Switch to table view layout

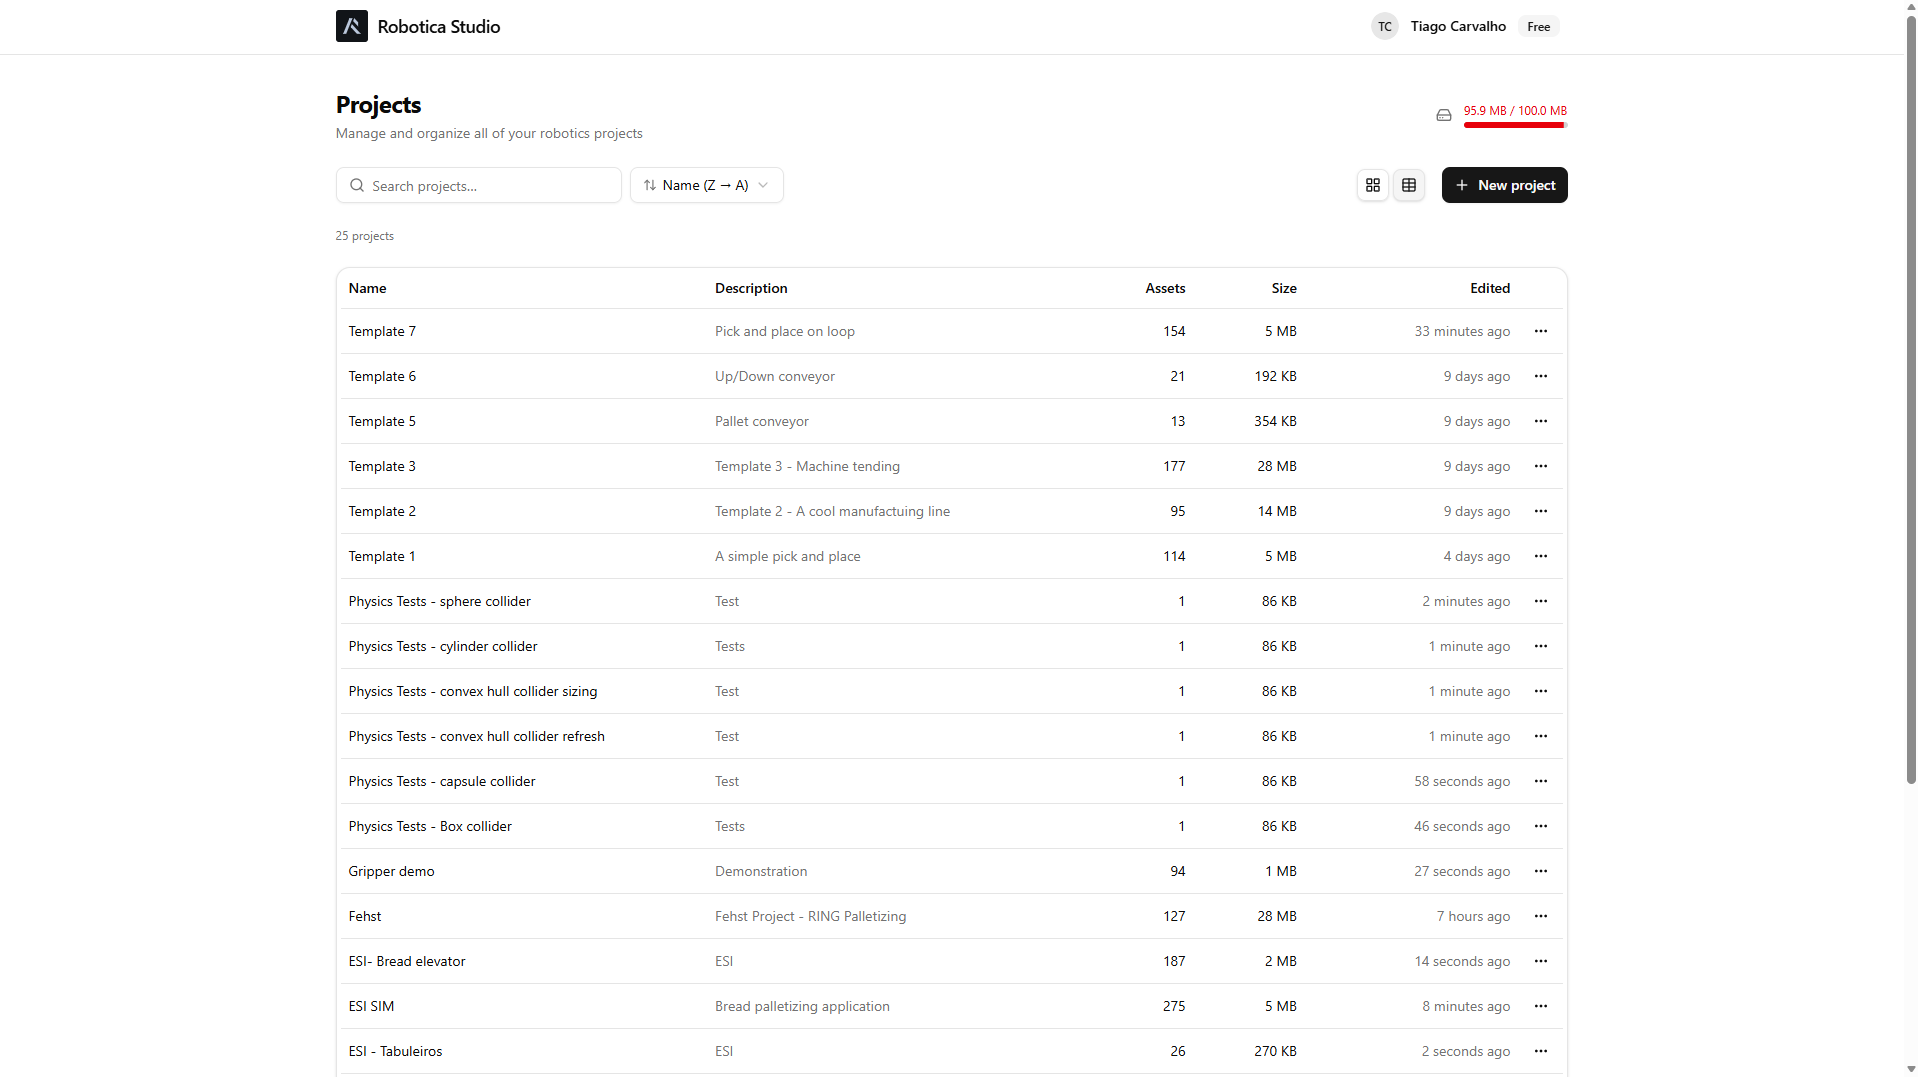pos(1408,185)
